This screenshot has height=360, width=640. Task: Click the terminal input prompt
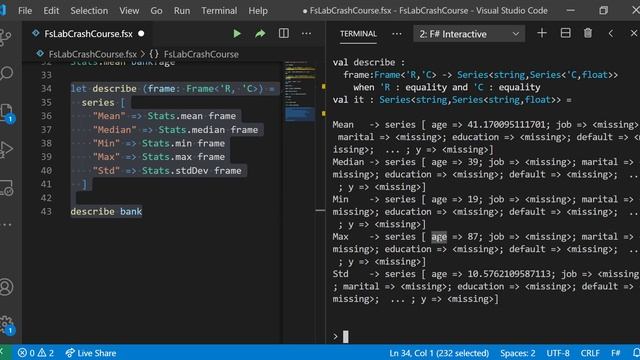point(345,337)
